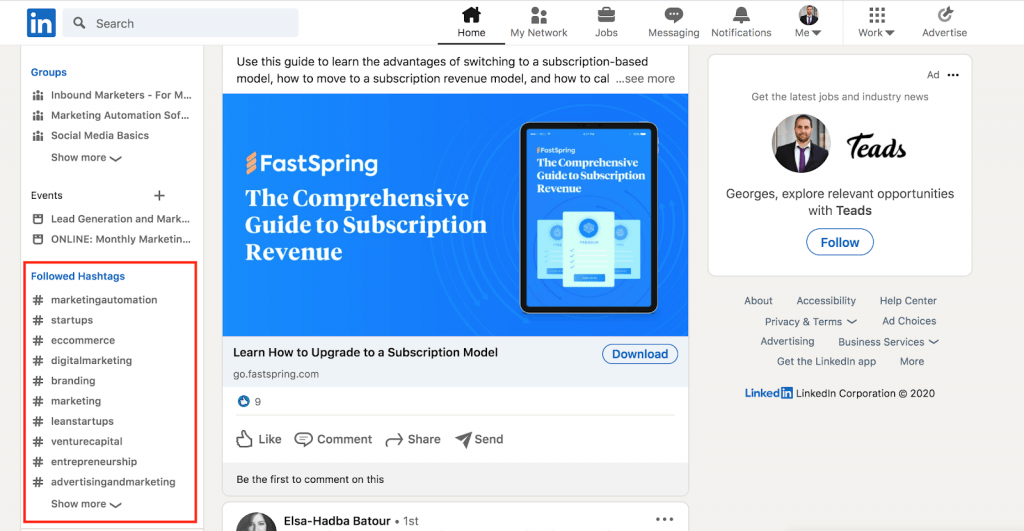Viewport: 1024px width, 531px height.
Task: Open the Accessibility footer link
Action: click(826, 300)
